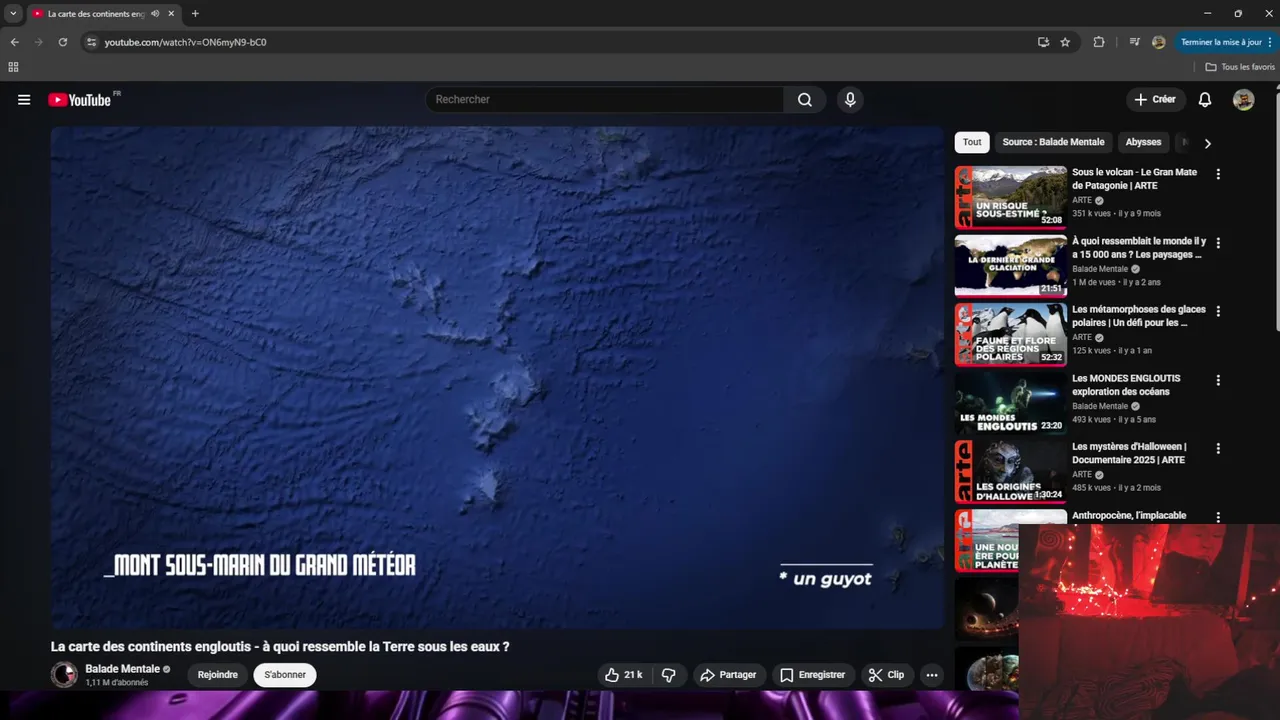
Task: Open the UN RISQUE SOUS-ESTIMÉ thumbnail
Action: click(1010, 198)
